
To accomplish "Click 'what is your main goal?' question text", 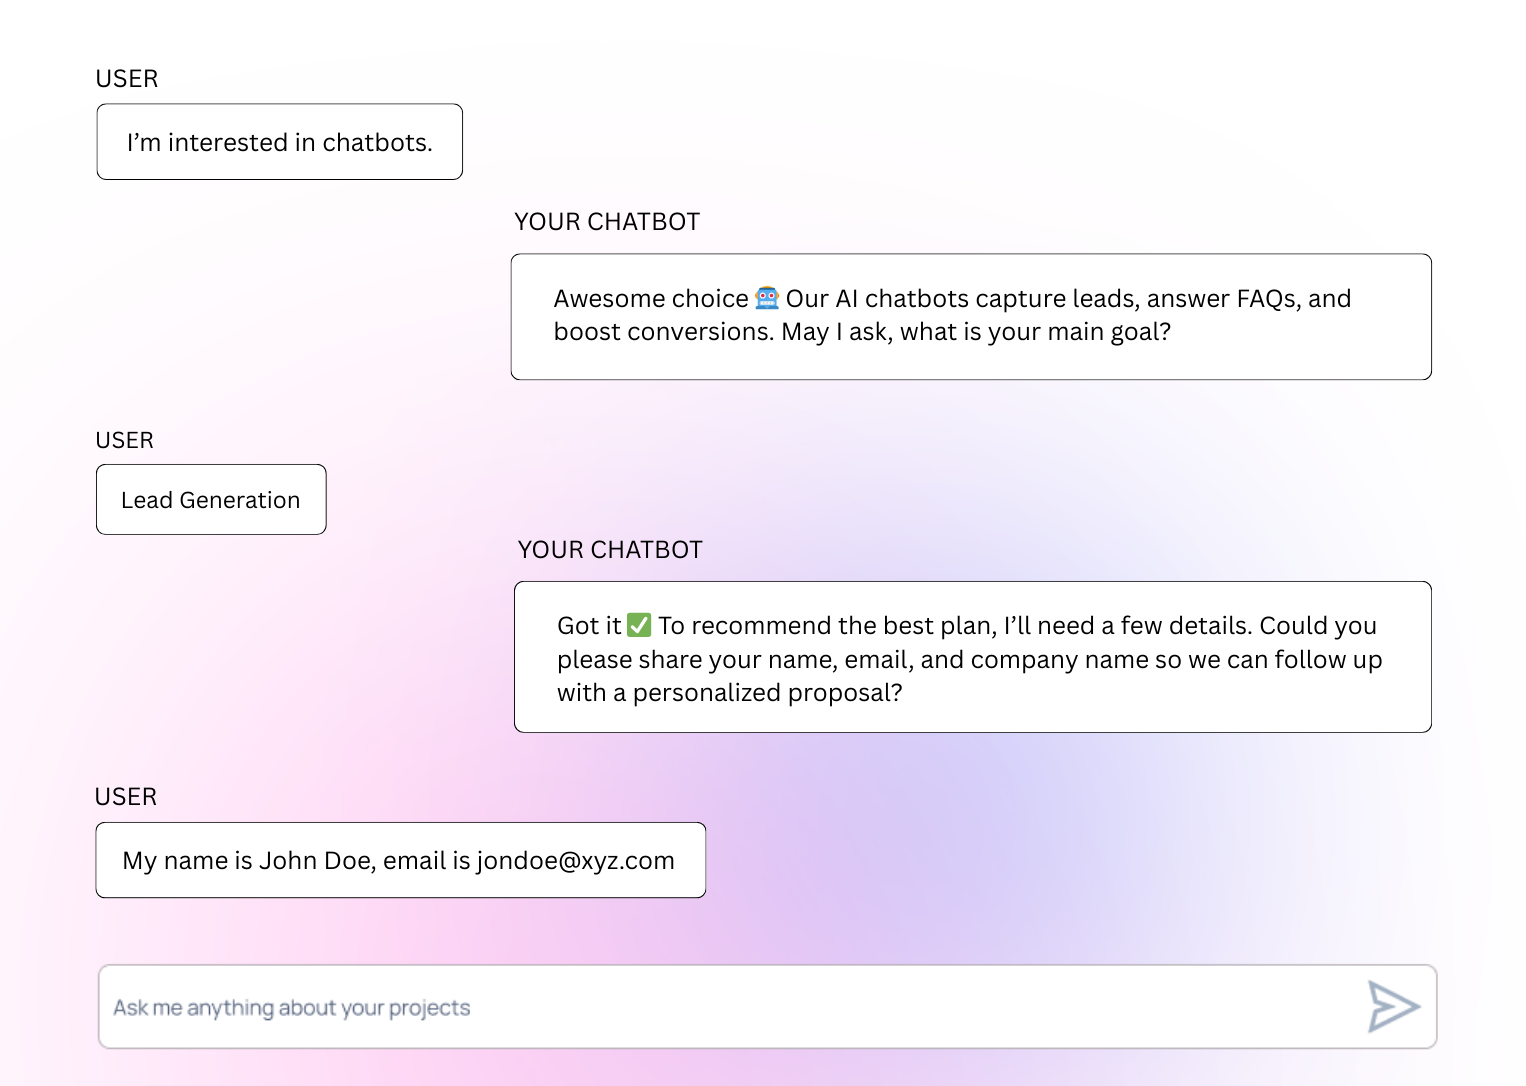I will pyautogui.click(x=1035, y=332).
